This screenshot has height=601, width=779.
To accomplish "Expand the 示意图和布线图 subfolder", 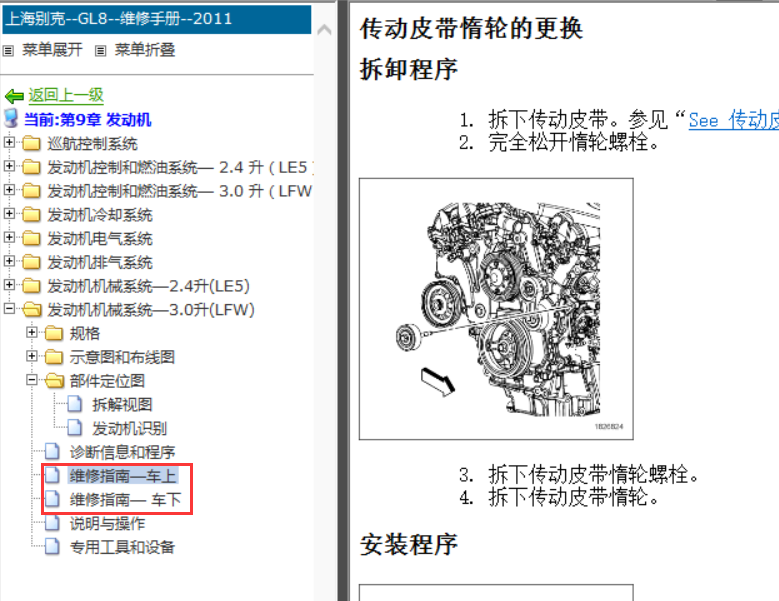I will pos(32,356).
